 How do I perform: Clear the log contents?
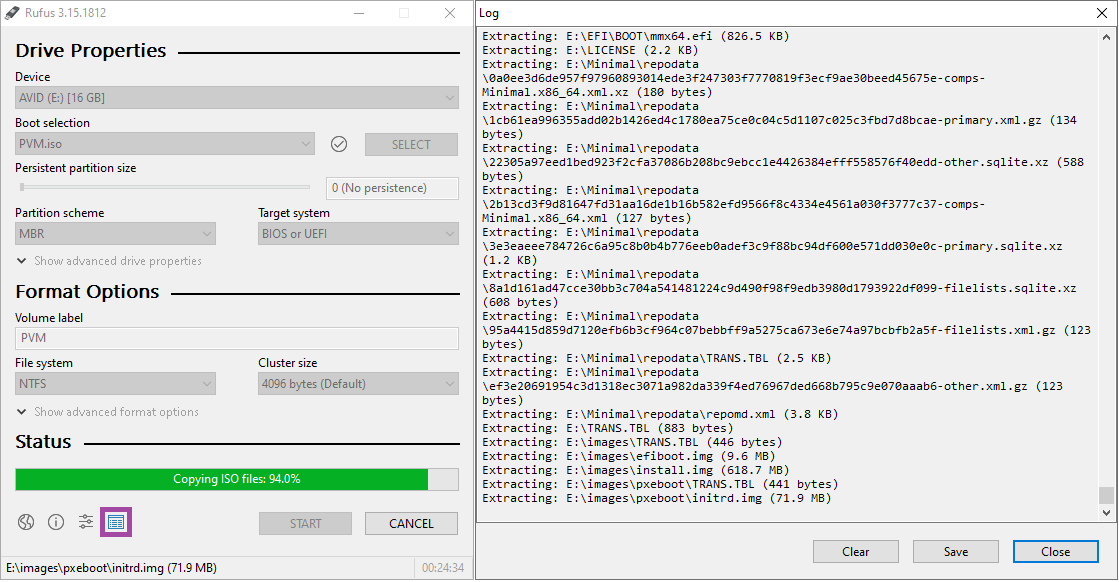(x=856, y=551)
